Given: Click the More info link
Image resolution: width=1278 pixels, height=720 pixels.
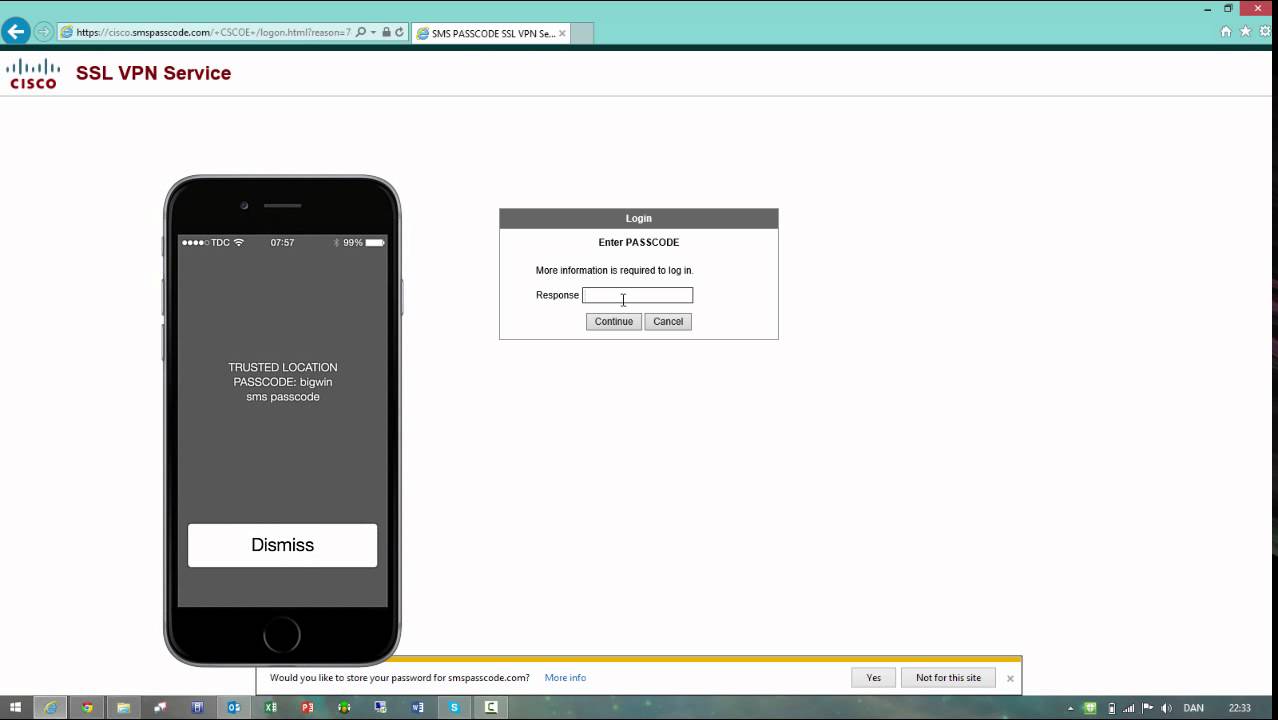Looking at the screenshot, I should (x=565, y=678).
